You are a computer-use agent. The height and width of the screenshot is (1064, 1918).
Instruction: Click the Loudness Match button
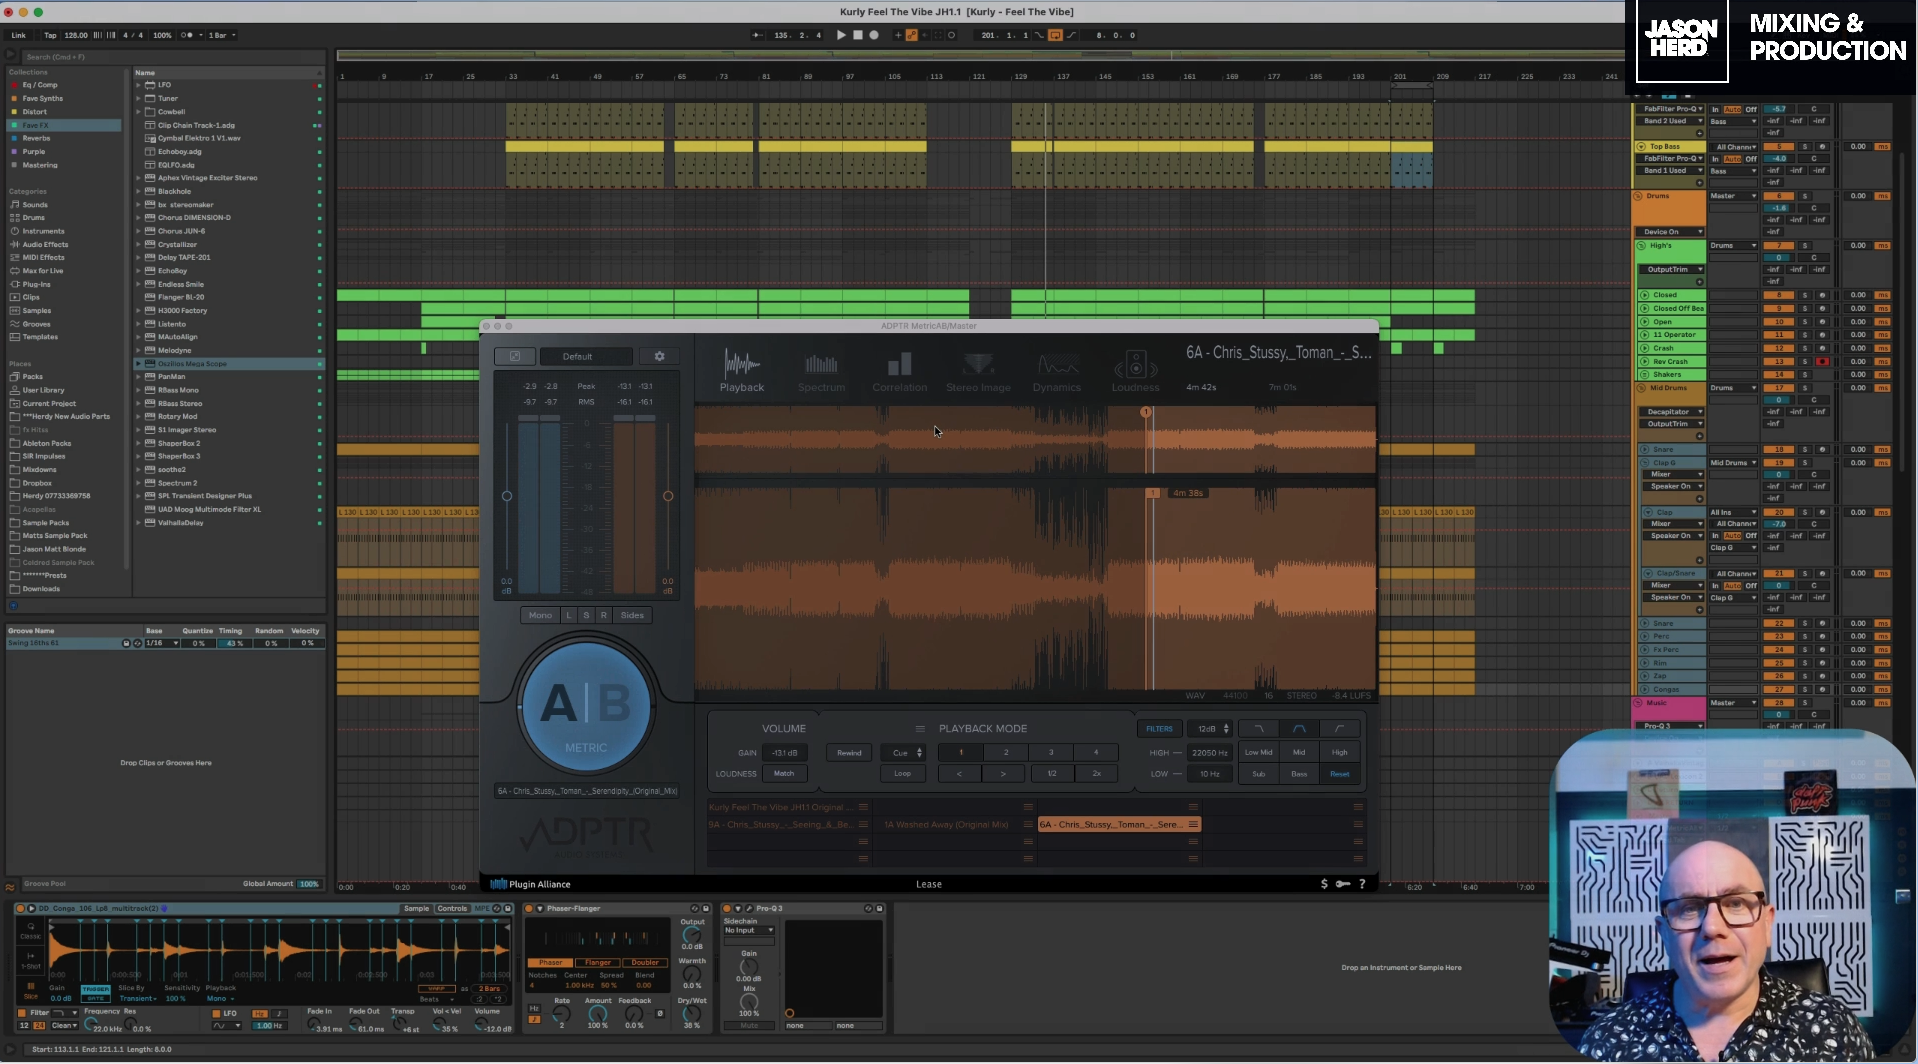point(784,774)
